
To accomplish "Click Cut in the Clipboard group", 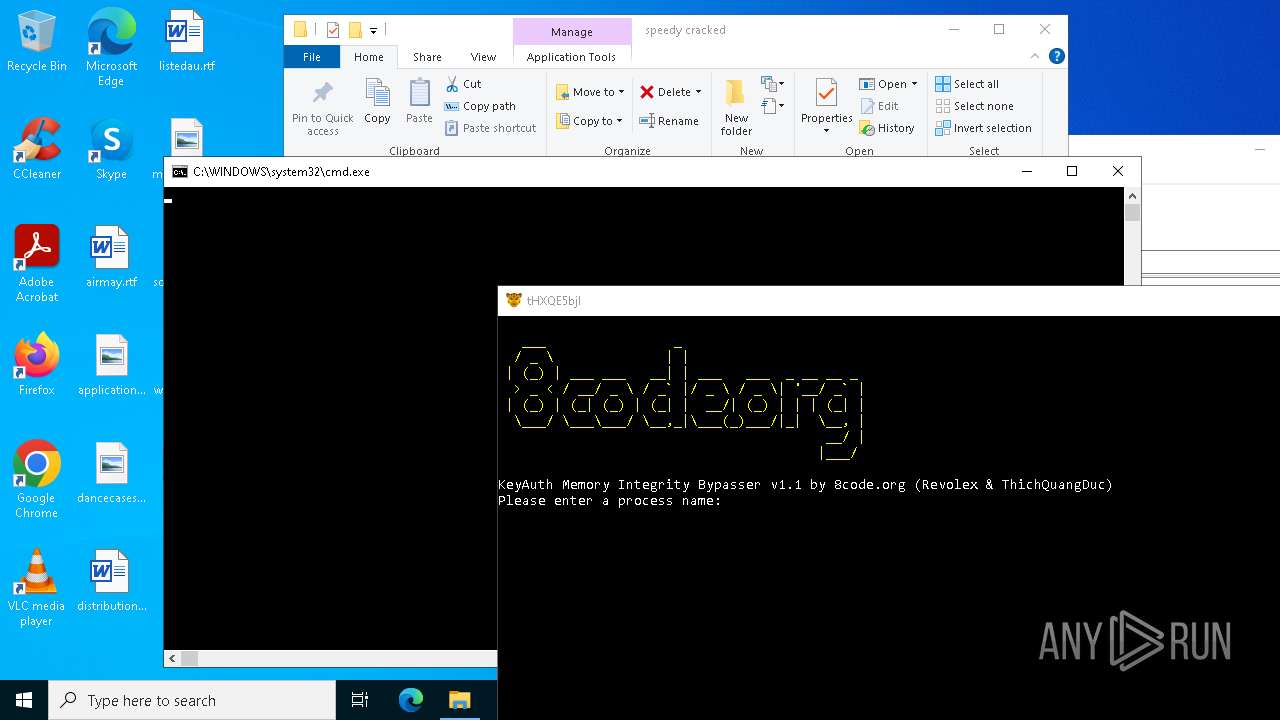I will pyautogui.click(x=463, y=84).
